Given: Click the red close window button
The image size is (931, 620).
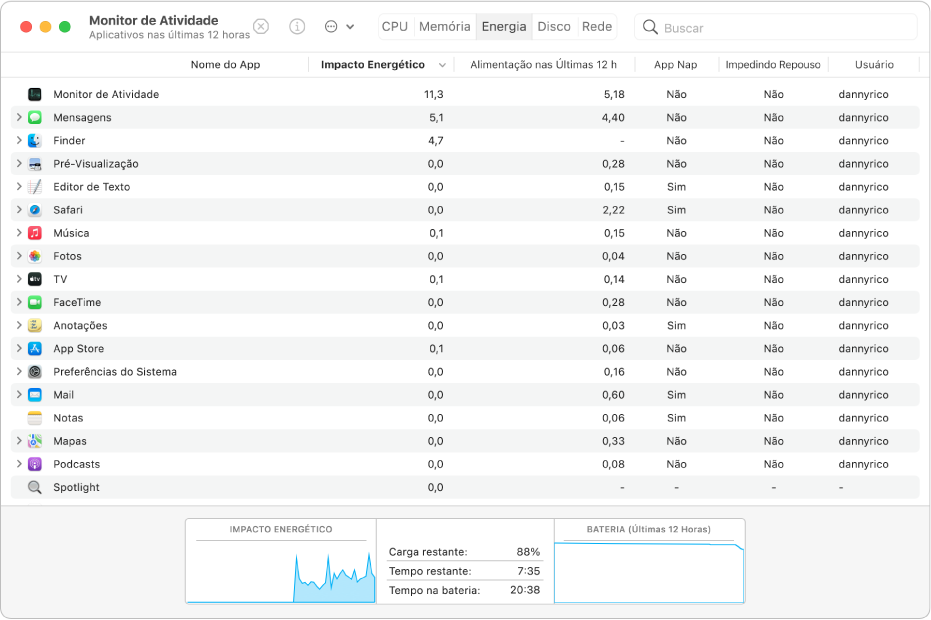Looking at the screenshot, I should click(x=26, y=27).
